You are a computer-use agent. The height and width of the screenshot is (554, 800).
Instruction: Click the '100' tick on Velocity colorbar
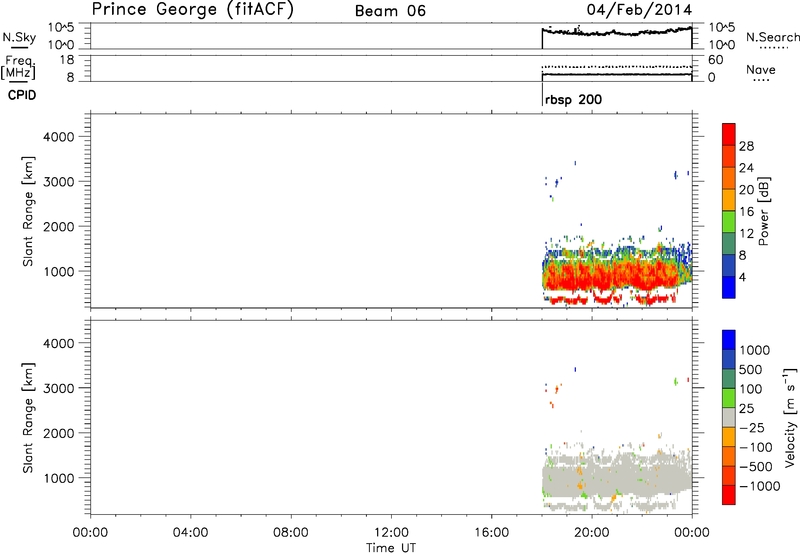click(x=751, y=389)
